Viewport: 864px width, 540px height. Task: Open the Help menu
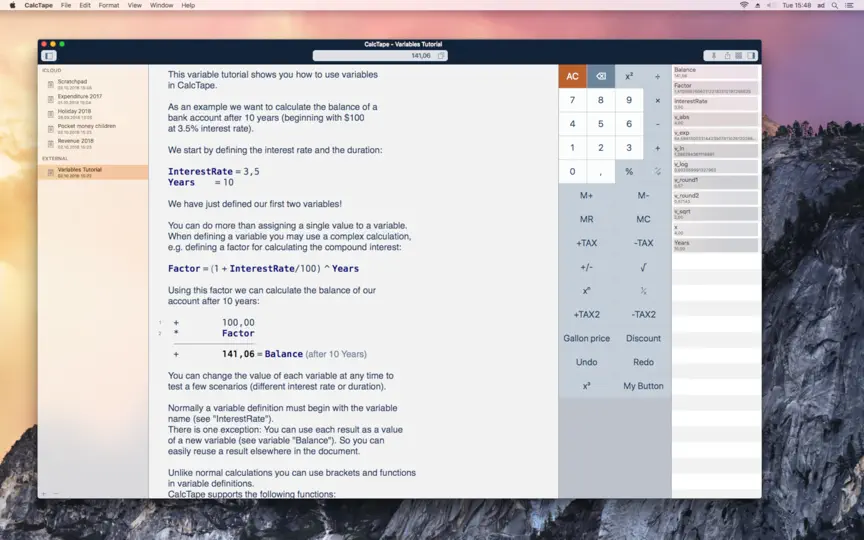188,5
